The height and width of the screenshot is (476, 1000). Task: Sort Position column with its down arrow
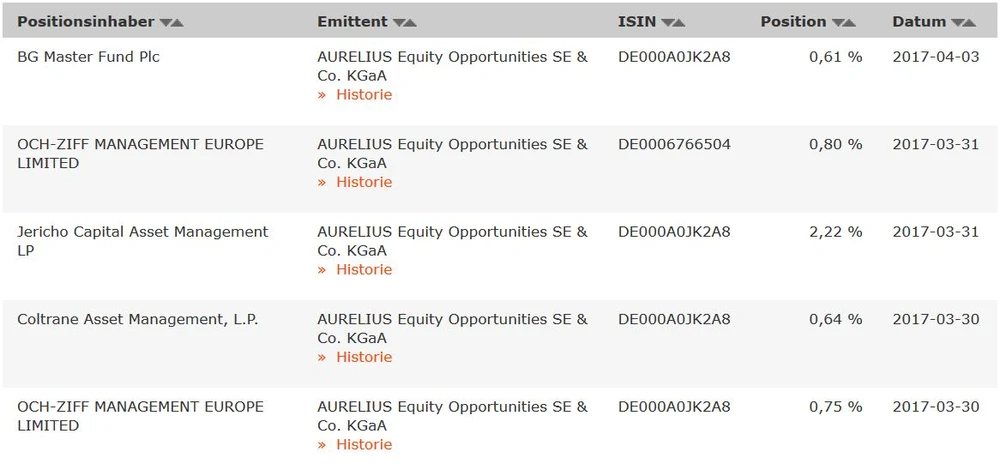[838, 22]
